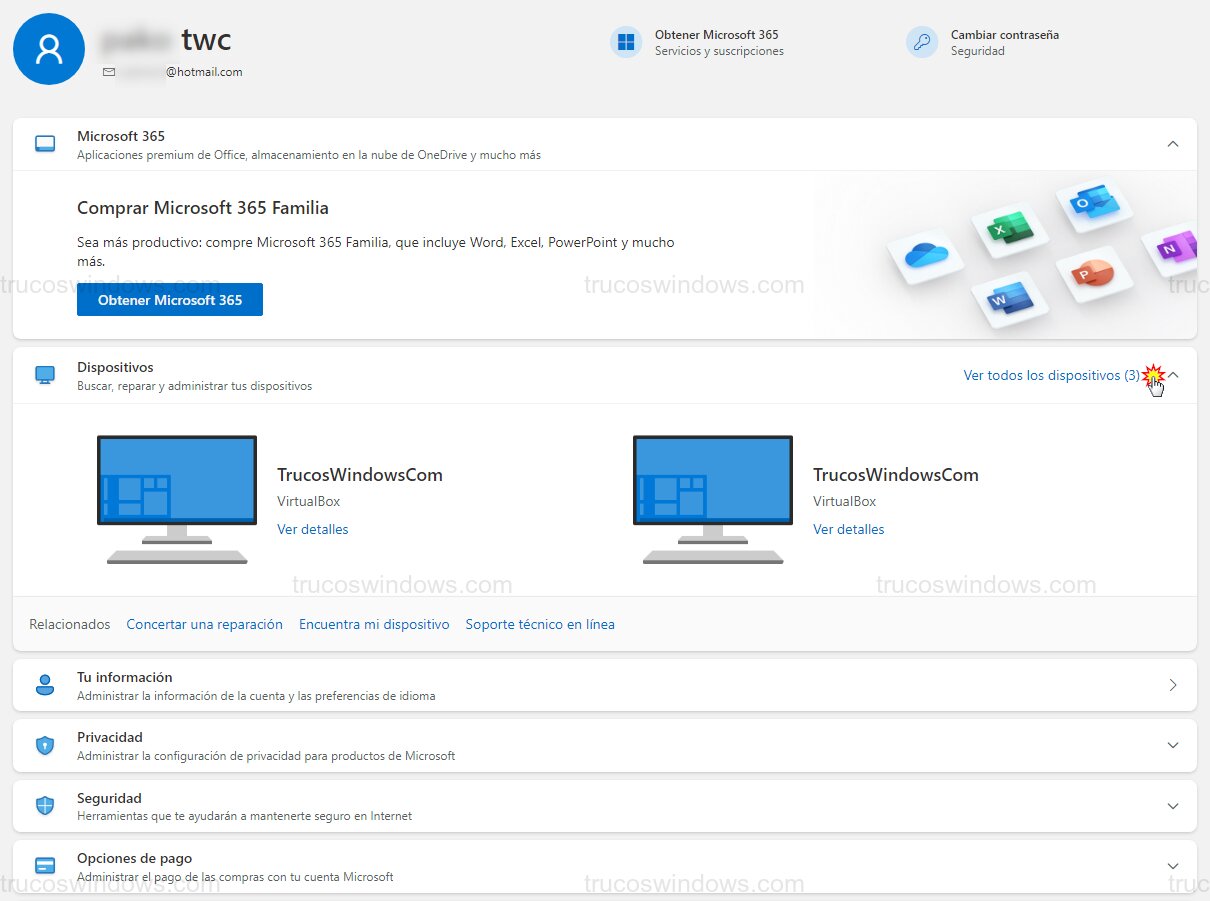Click the Obtener Microsoft 365 button
Viewport: 1210px width, 901px height.
(x=169, y=299)
